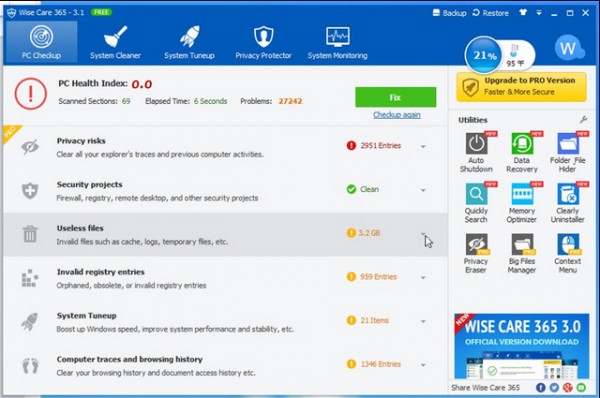The height and width of the screenshot is (398, 600).
Task: Click the footprints browsing history icon
Action: pos(30,365)
